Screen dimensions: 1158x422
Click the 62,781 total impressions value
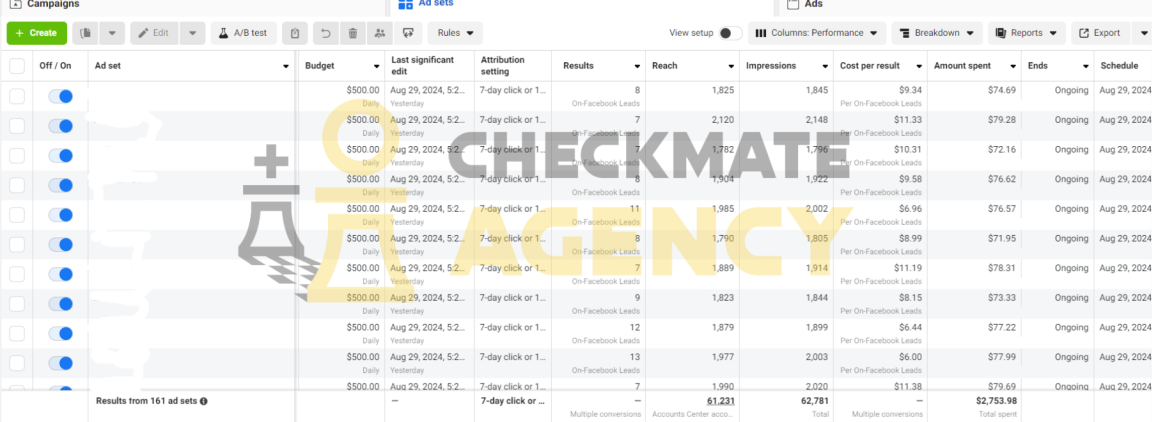(x=814, y=401)
